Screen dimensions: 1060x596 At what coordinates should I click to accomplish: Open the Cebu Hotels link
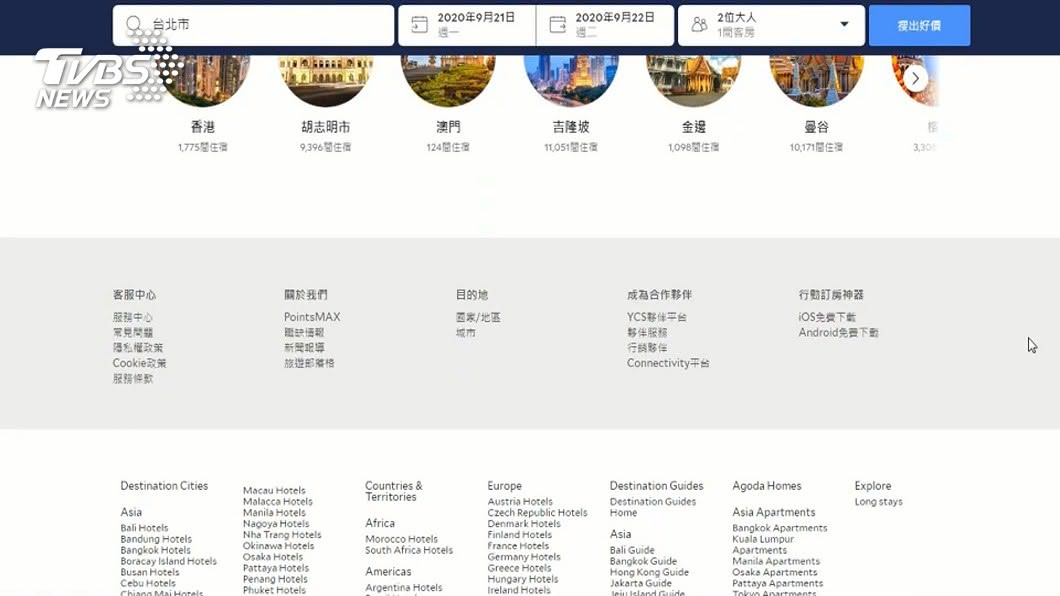(x=148, y=583)
